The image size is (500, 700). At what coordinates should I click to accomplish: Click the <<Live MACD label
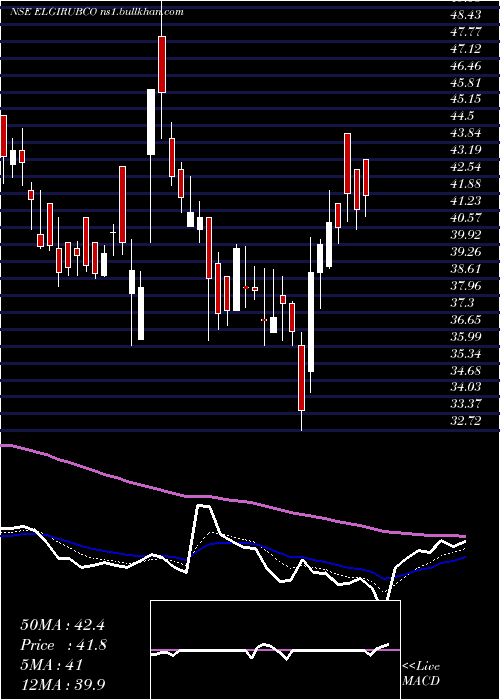click(421, 673)
